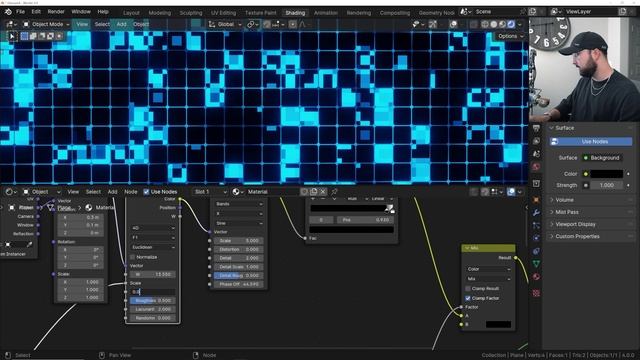Open the transform pivot point dropdown
The height and width of the screenshot is (360, 640).
pos(253,24)
